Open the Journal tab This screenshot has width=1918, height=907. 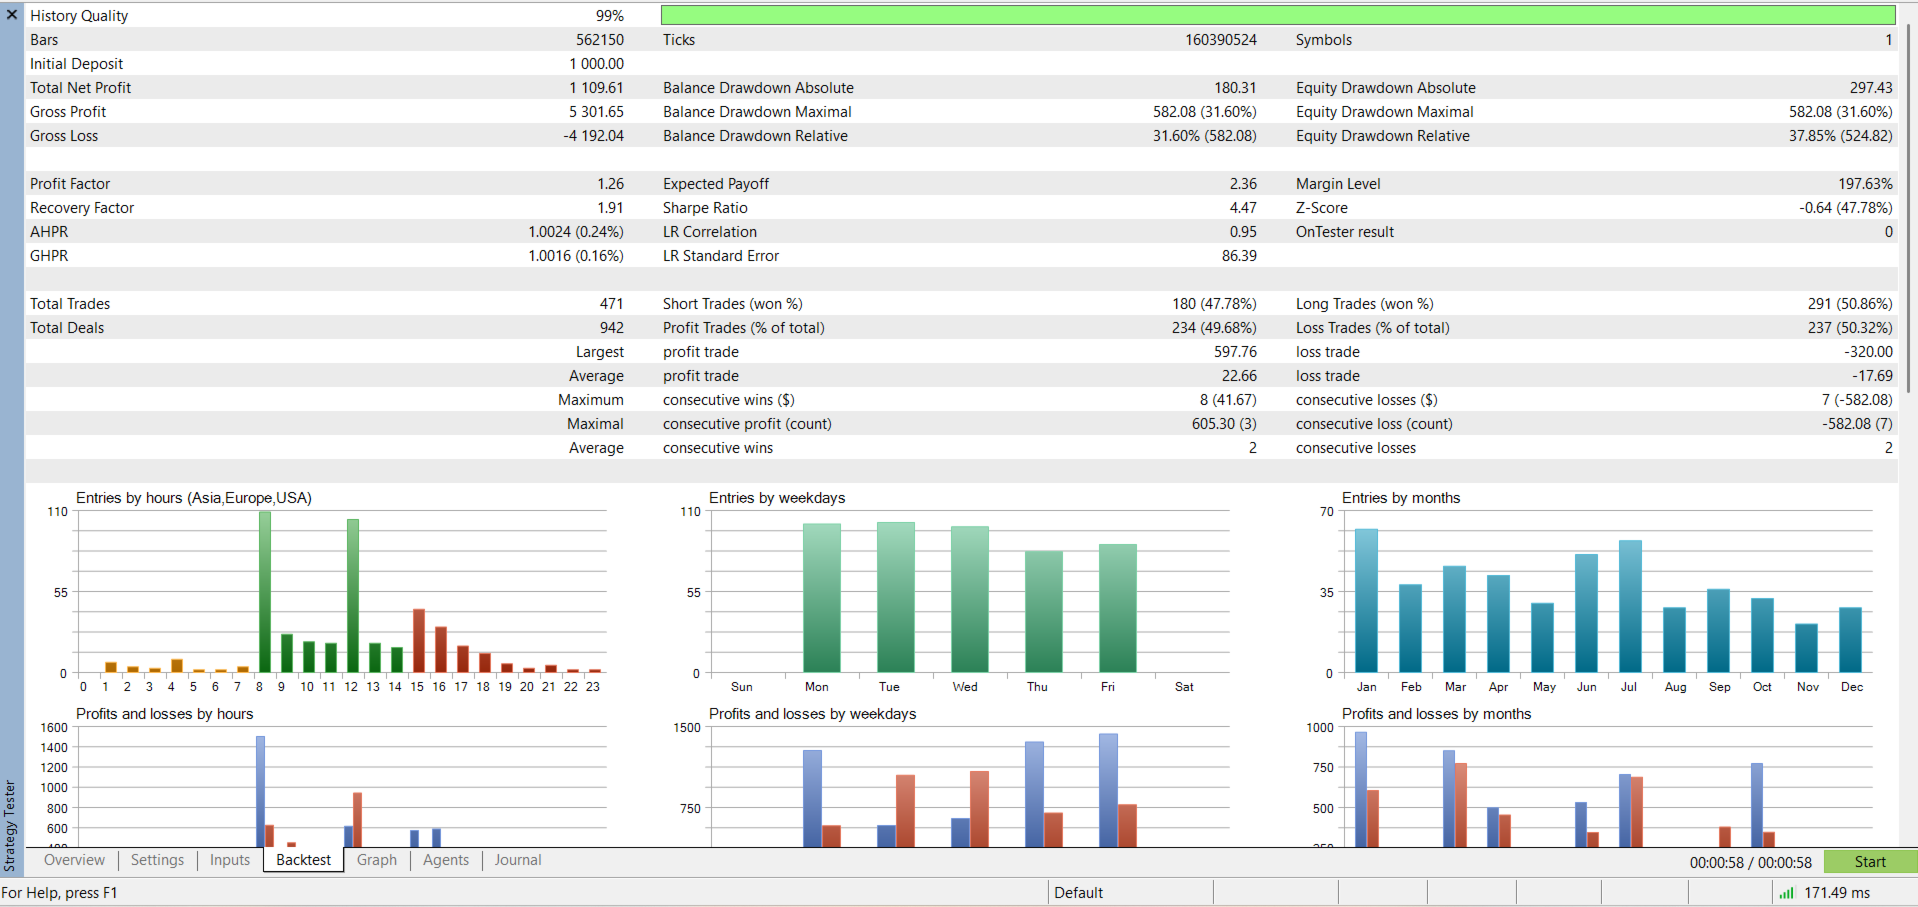click(x=518, y=860)
